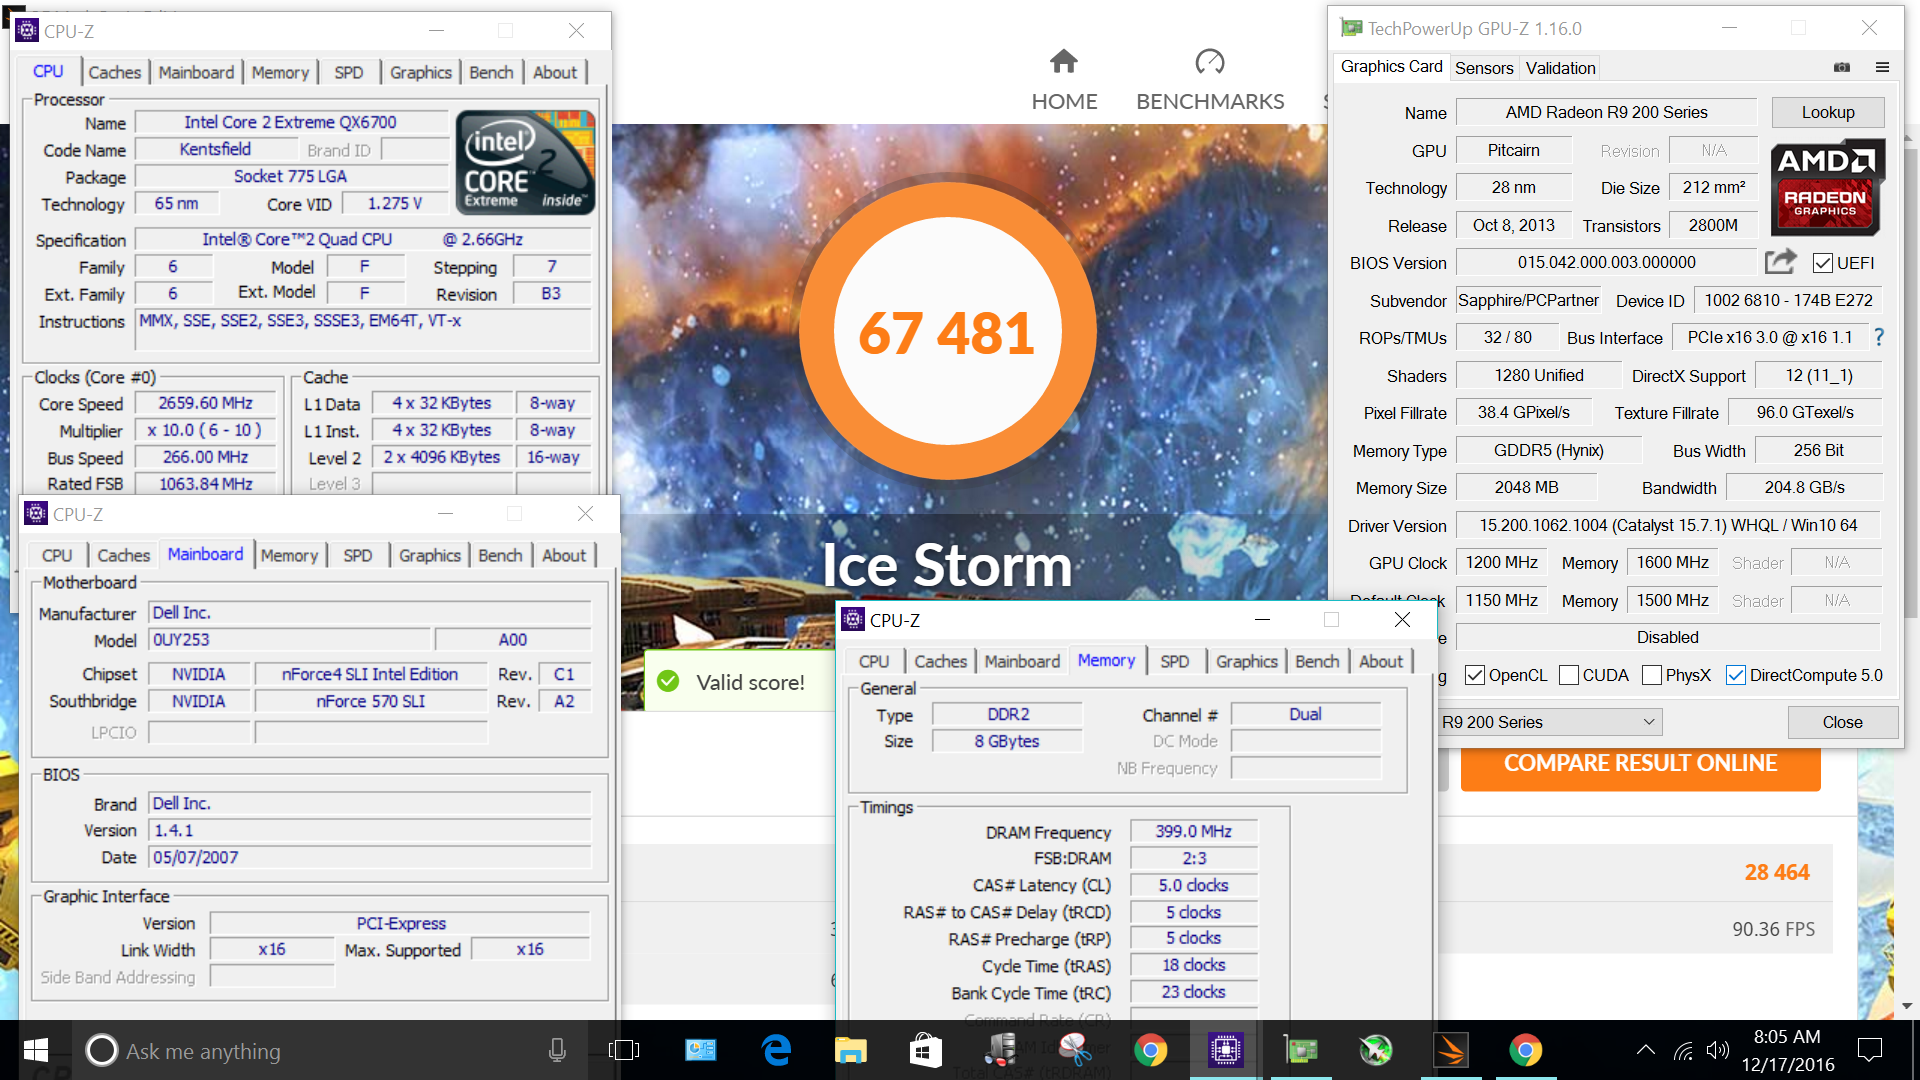Click the 90.36 FPS result value

(1773, 929)
